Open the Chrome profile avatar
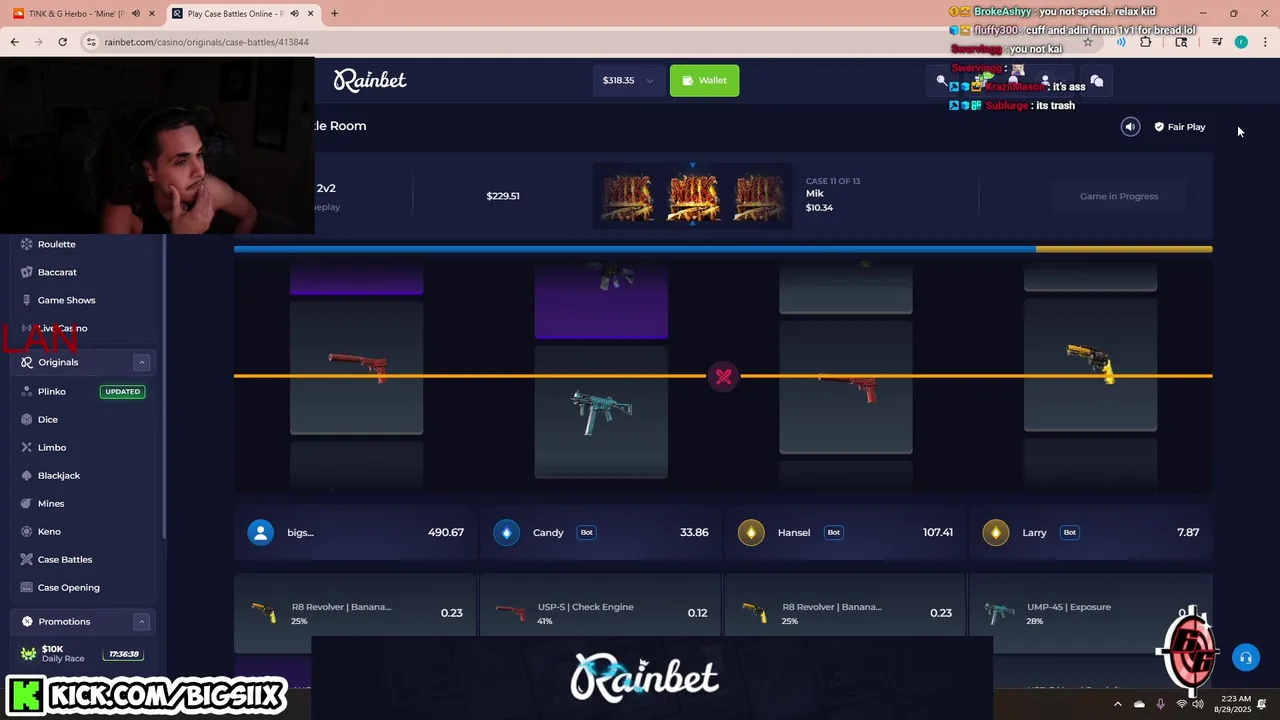Viewport: 1280px width, 720px height. 1241,42
